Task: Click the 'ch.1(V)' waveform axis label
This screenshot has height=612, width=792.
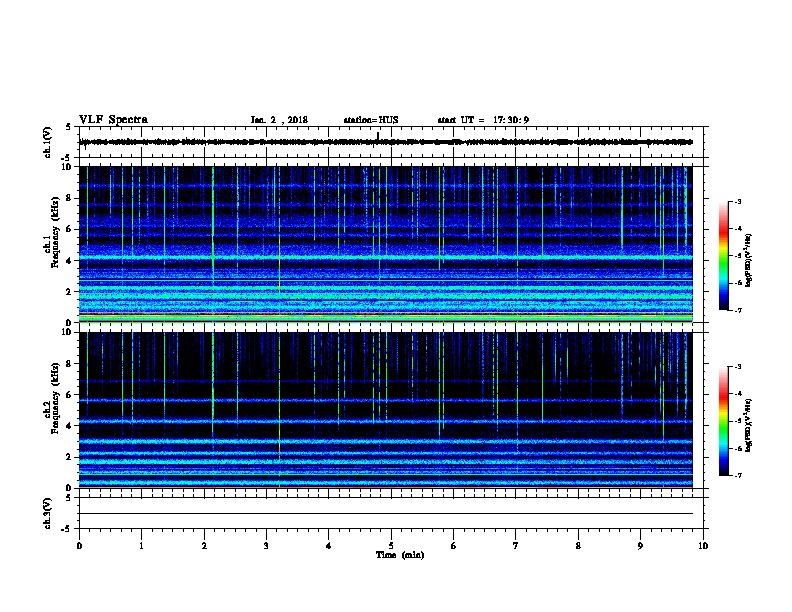Action: (x=47, y=142)
